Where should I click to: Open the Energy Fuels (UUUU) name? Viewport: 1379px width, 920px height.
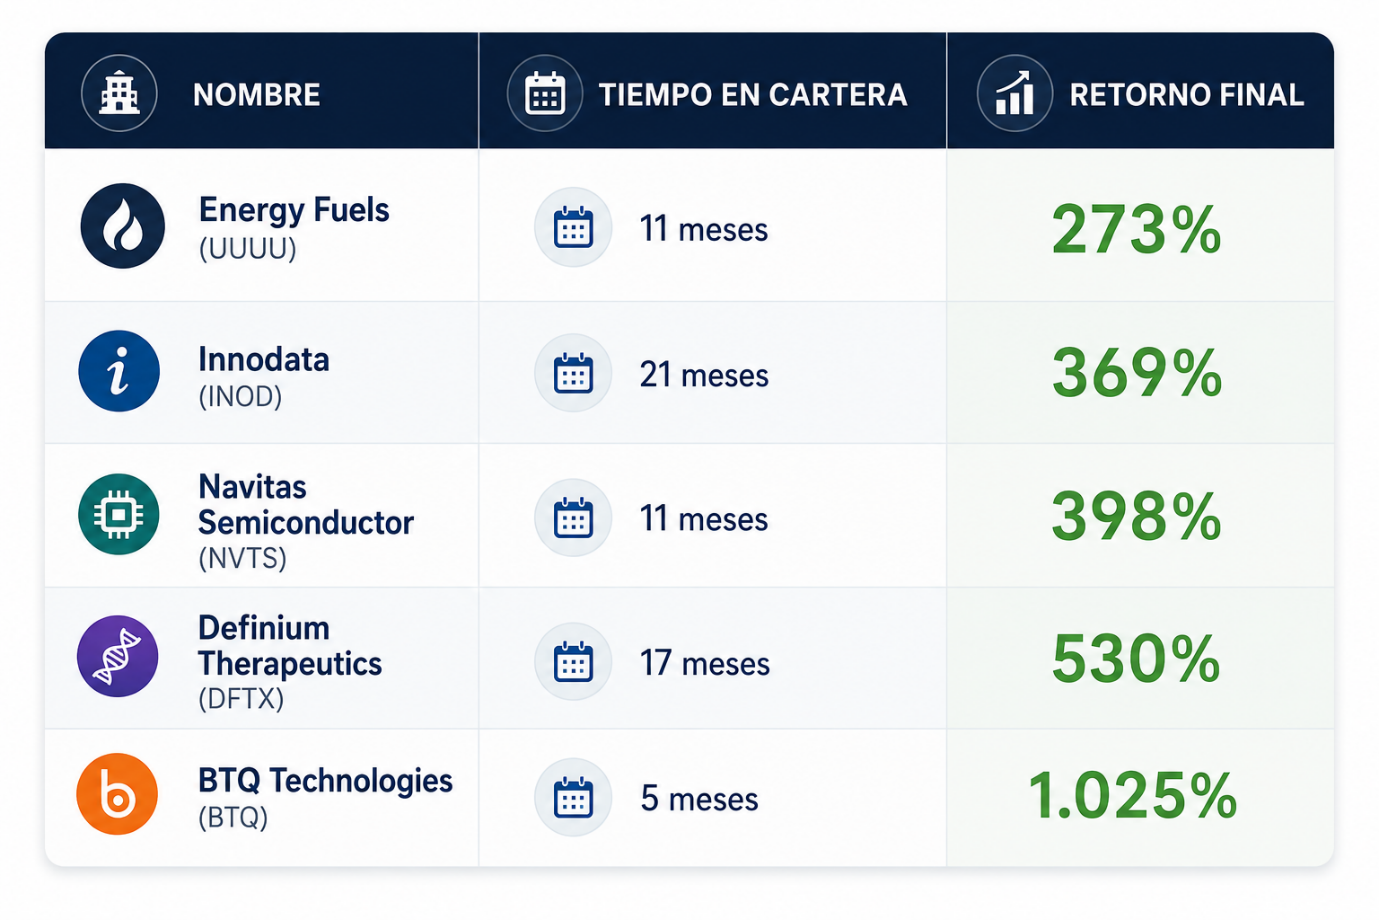click(294, 228)
